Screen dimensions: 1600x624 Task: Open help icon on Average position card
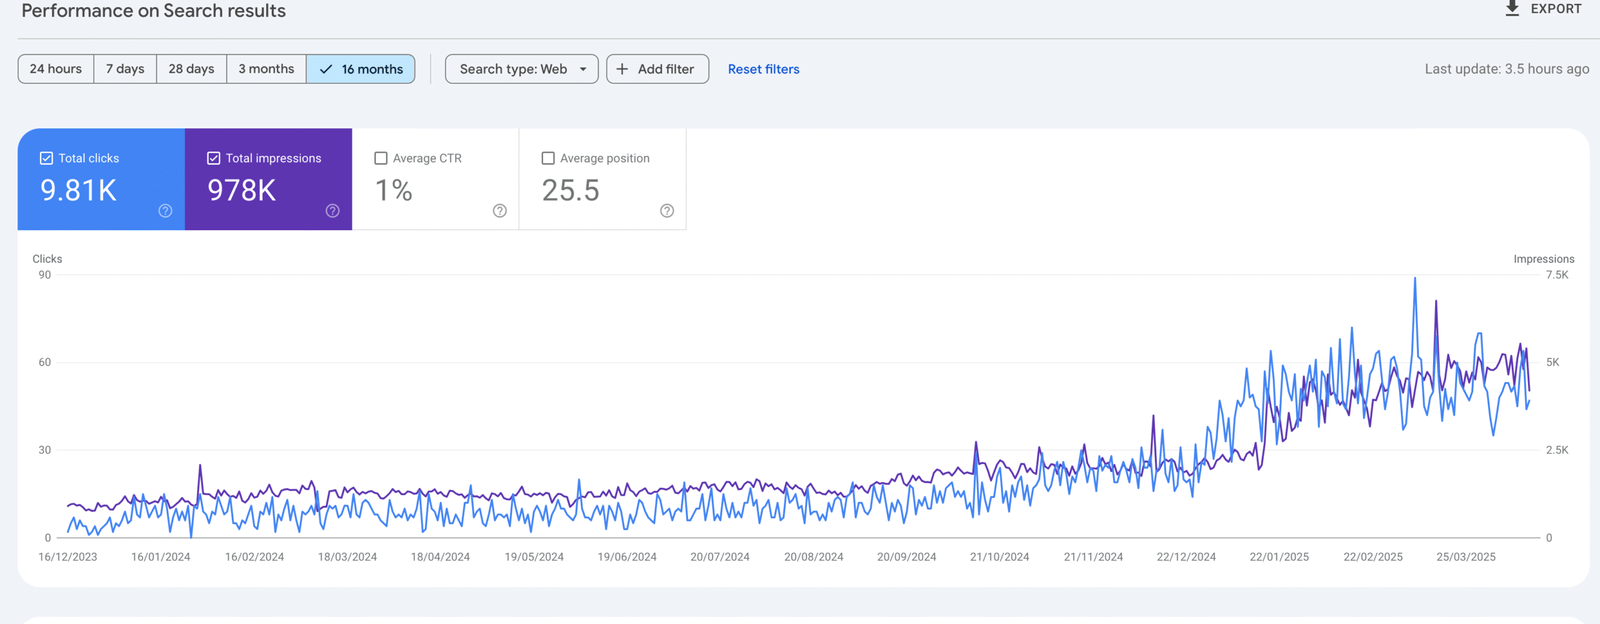pyautogui.click(x=667, y=211)
